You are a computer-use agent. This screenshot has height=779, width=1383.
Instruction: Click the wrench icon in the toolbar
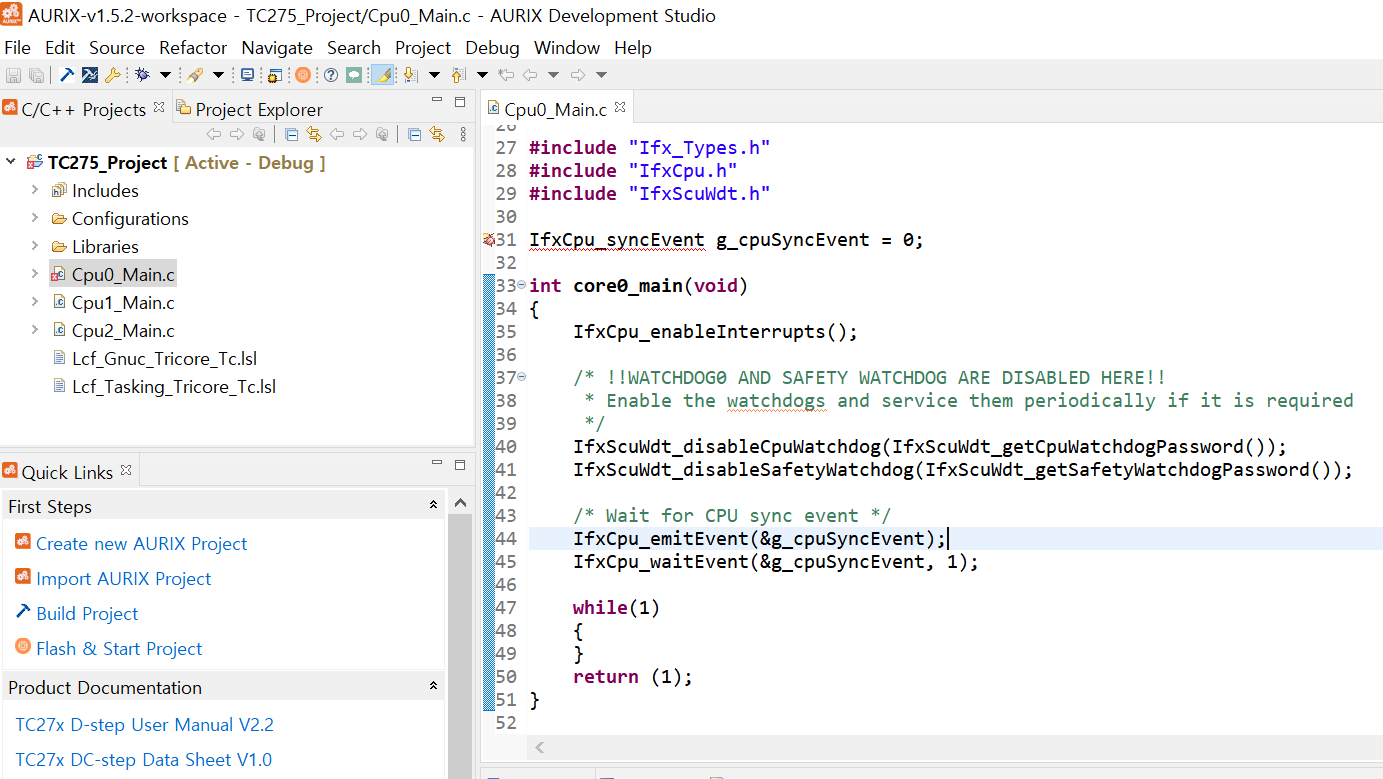113,75
